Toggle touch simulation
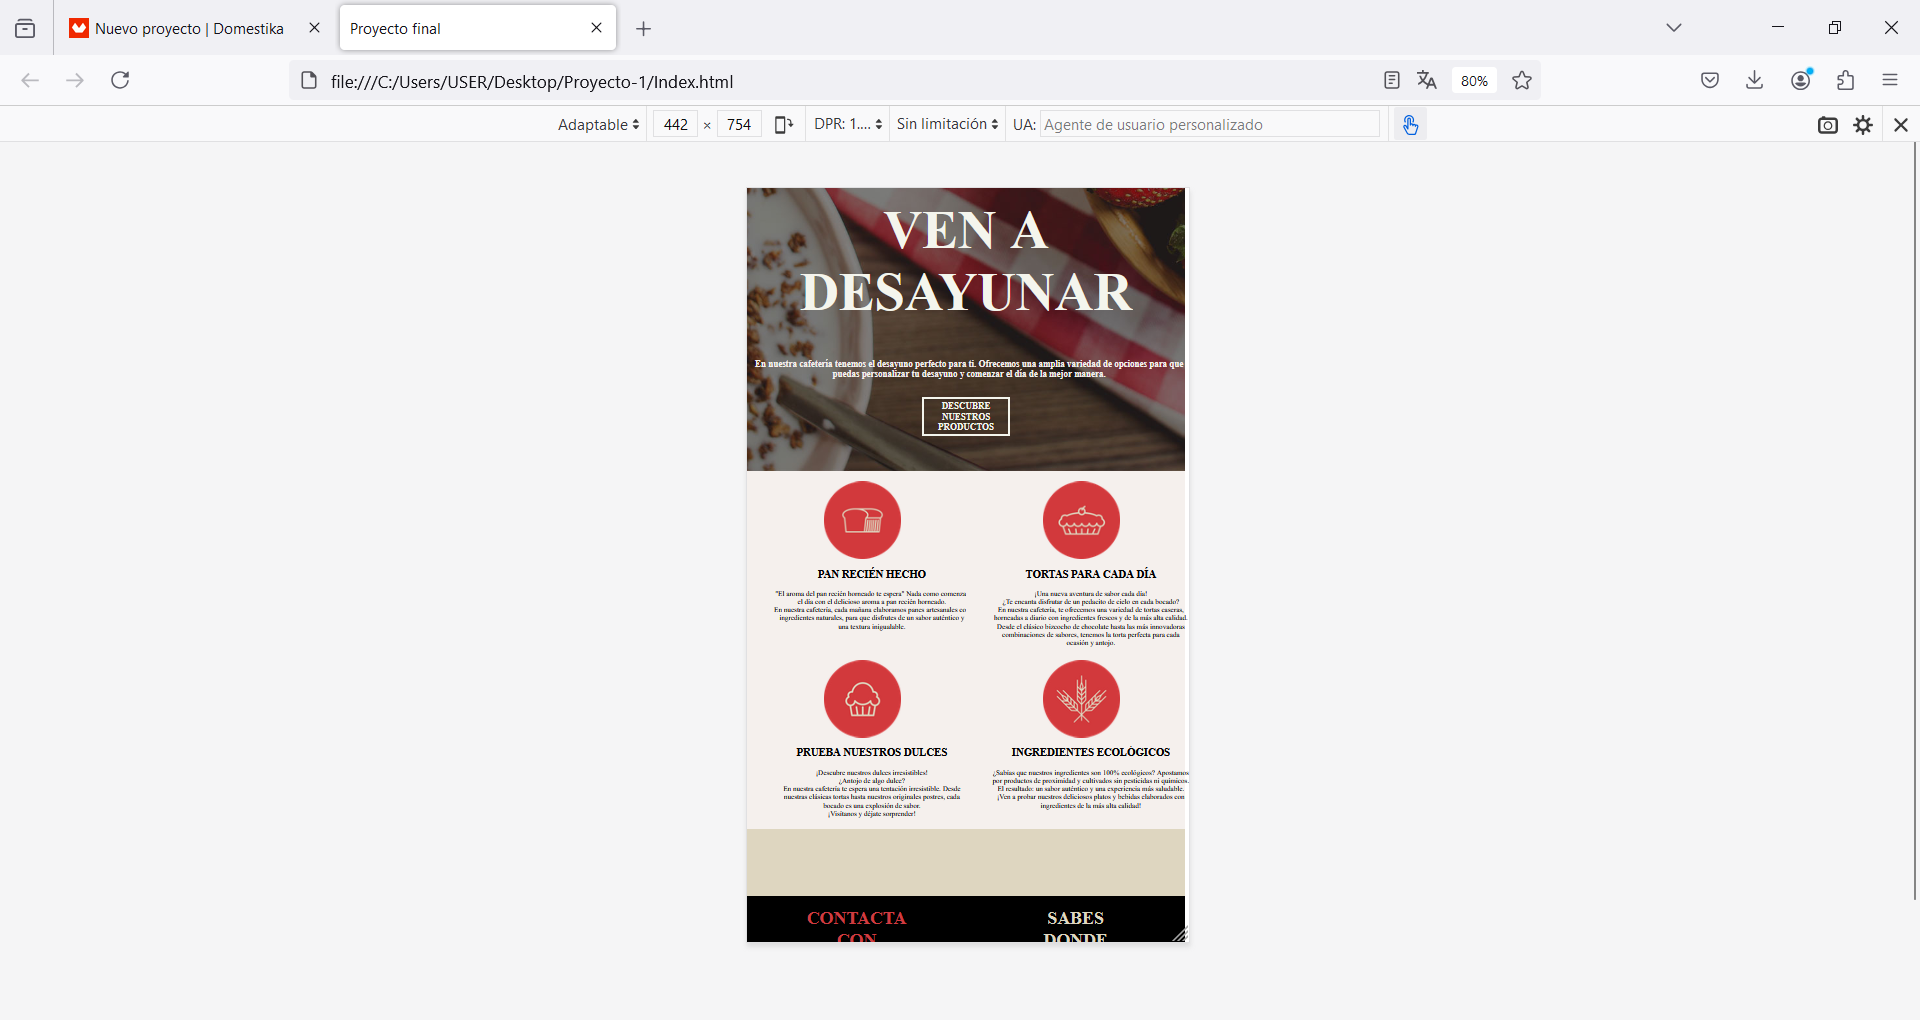This screenshot has width=1920, height=1020. (x=1410, y=125)
